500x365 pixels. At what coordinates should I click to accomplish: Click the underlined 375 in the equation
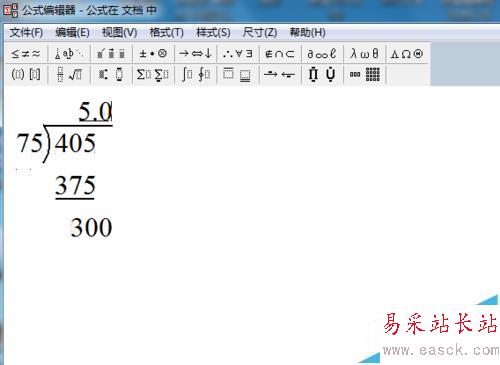coord(75,186)
